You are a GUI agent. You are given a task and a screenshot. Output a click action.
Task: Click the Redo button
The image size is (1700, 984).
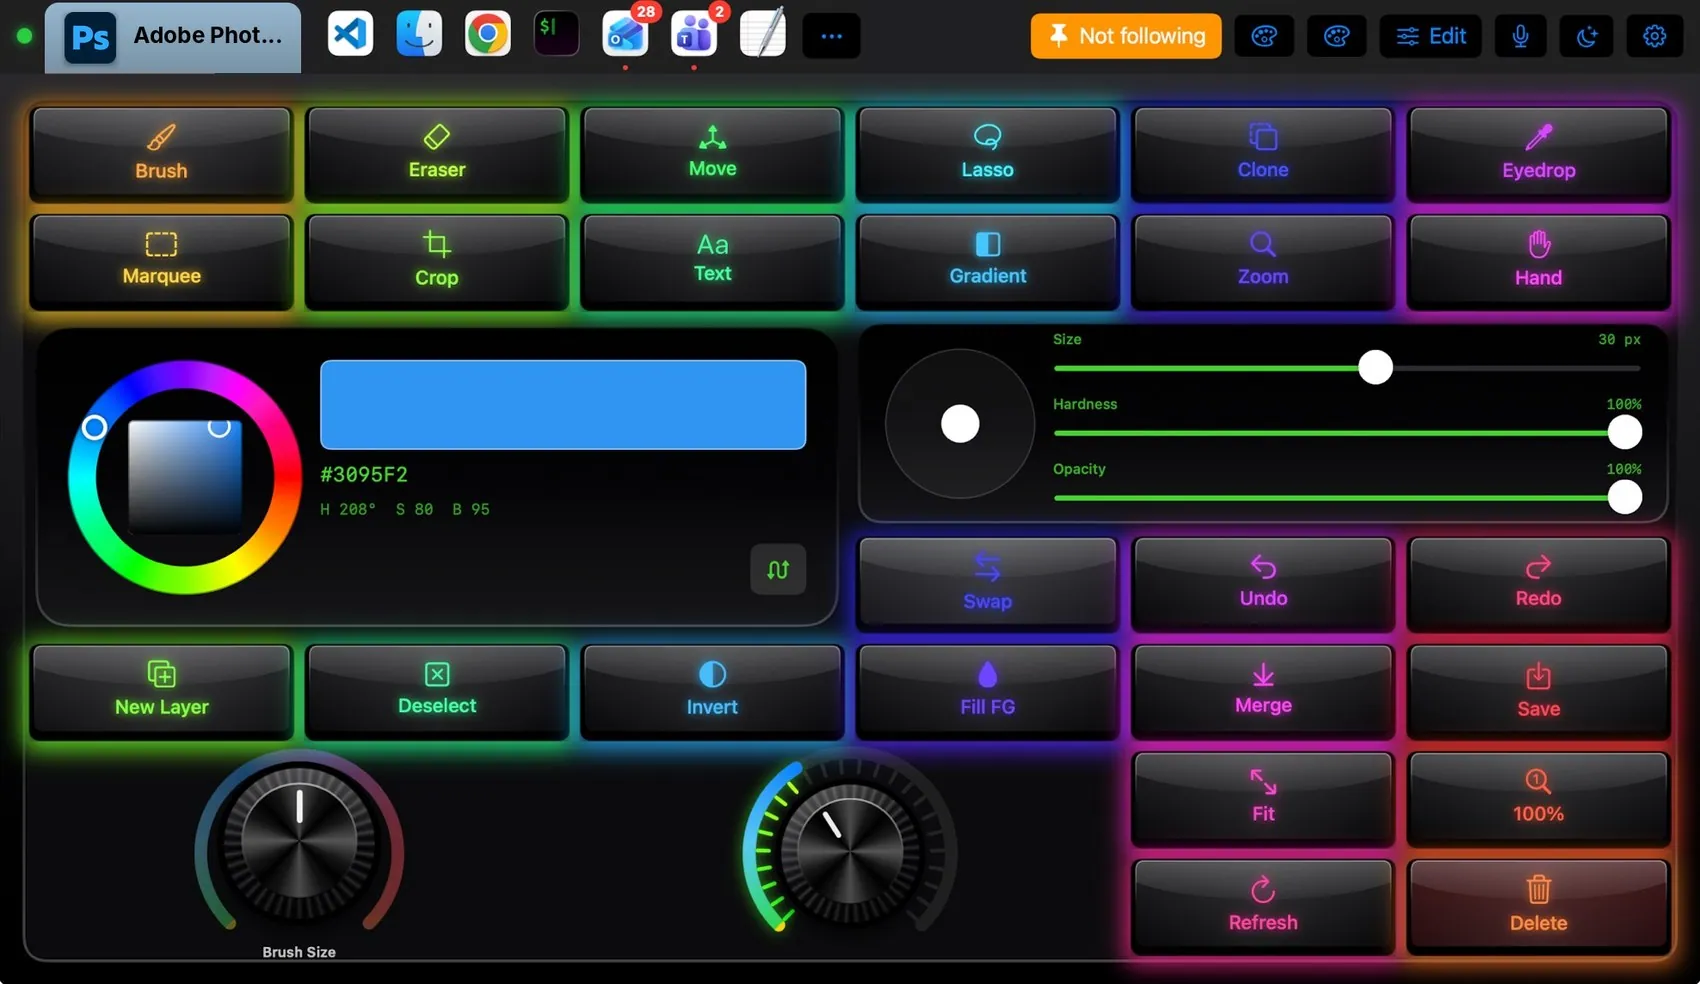pyautogui.click(x=1538, y=583)
